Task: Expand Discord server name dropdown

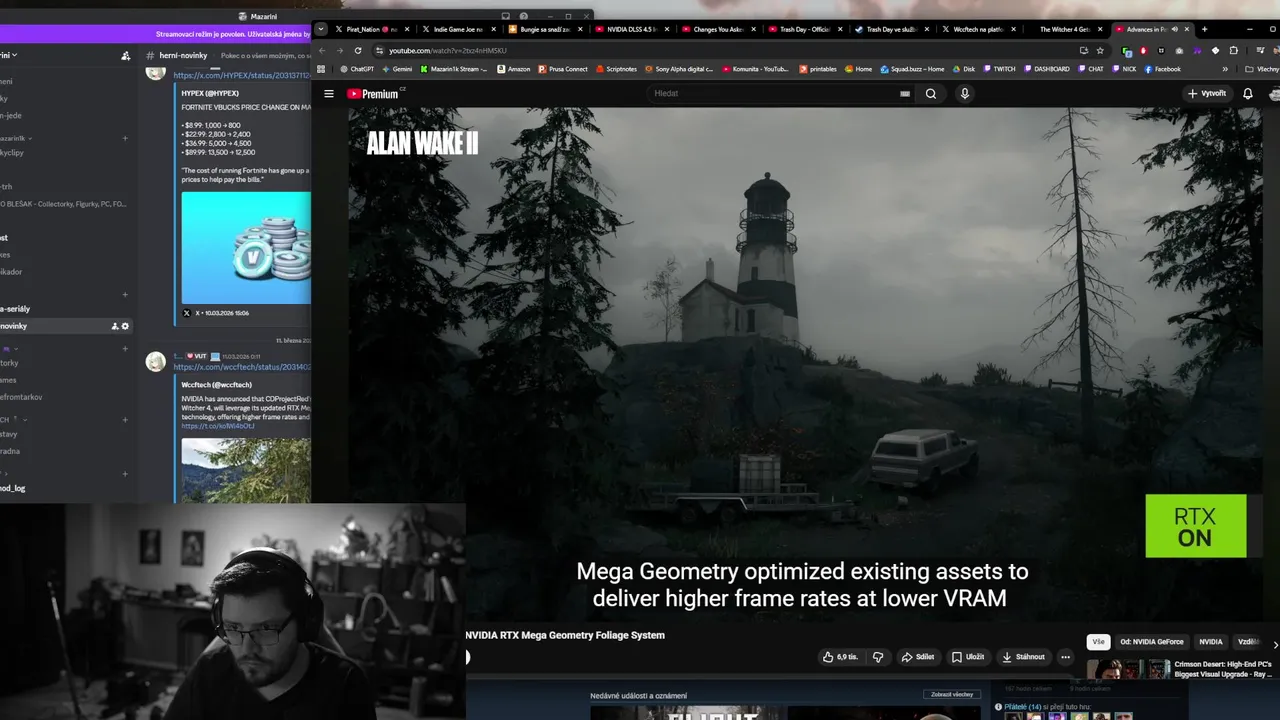Action: coord(14,55)
